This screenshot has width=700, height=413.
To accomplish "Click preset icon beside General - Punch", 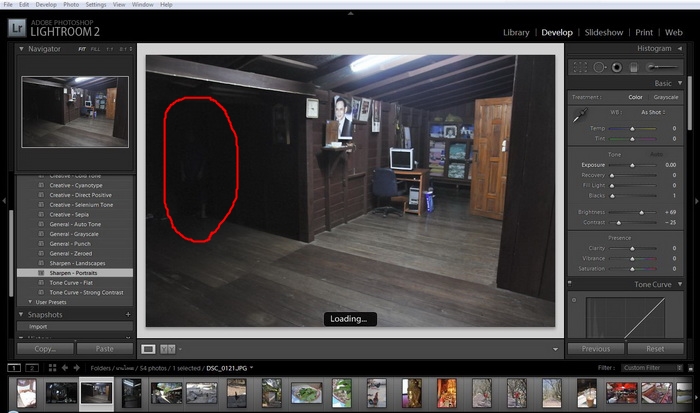I will click(41, 244).
